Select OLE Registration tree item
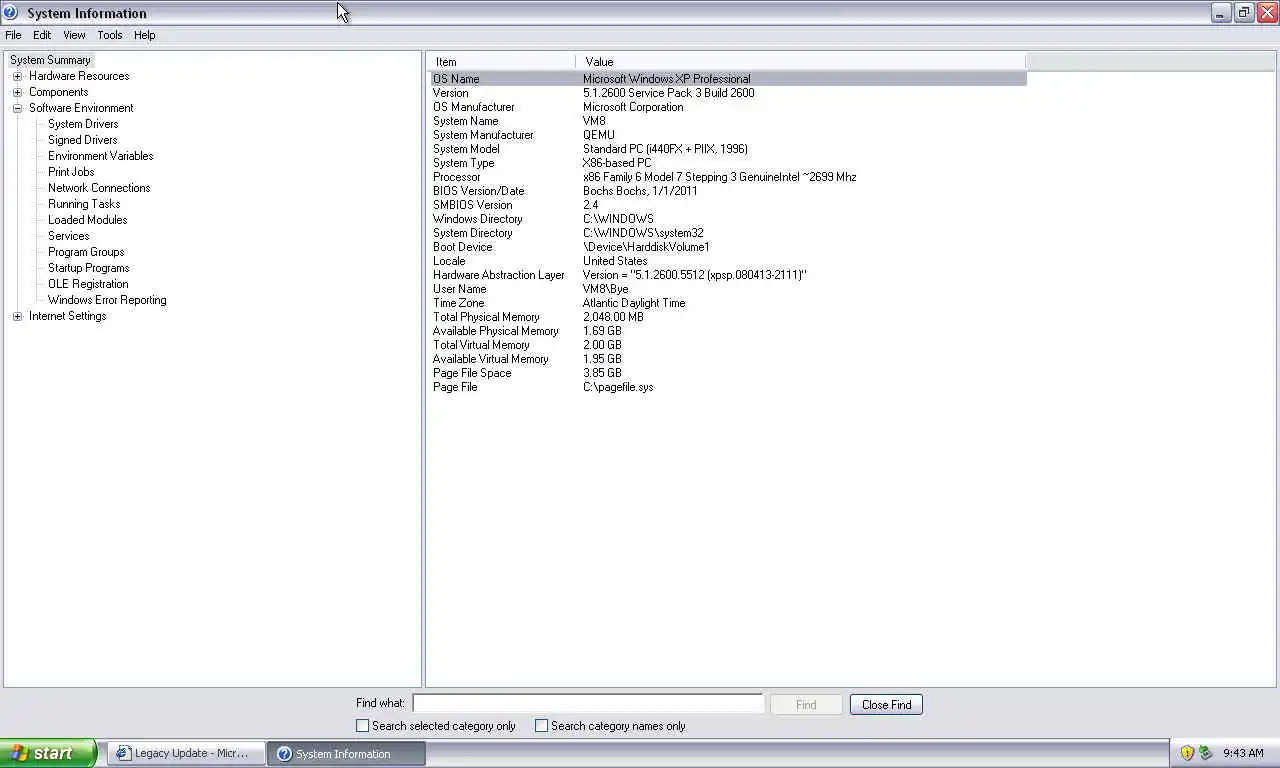 pos(88,284)
